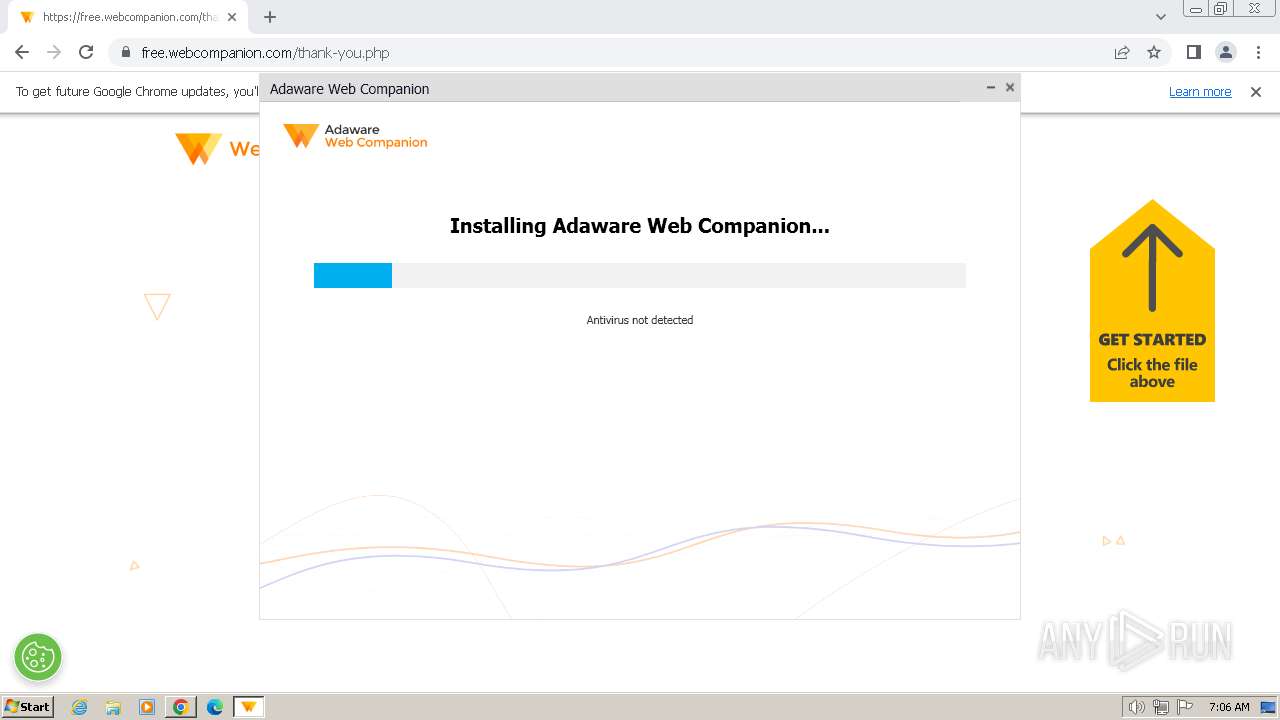
Task: Click the show desktop button
Action: tap(1269, 707)
